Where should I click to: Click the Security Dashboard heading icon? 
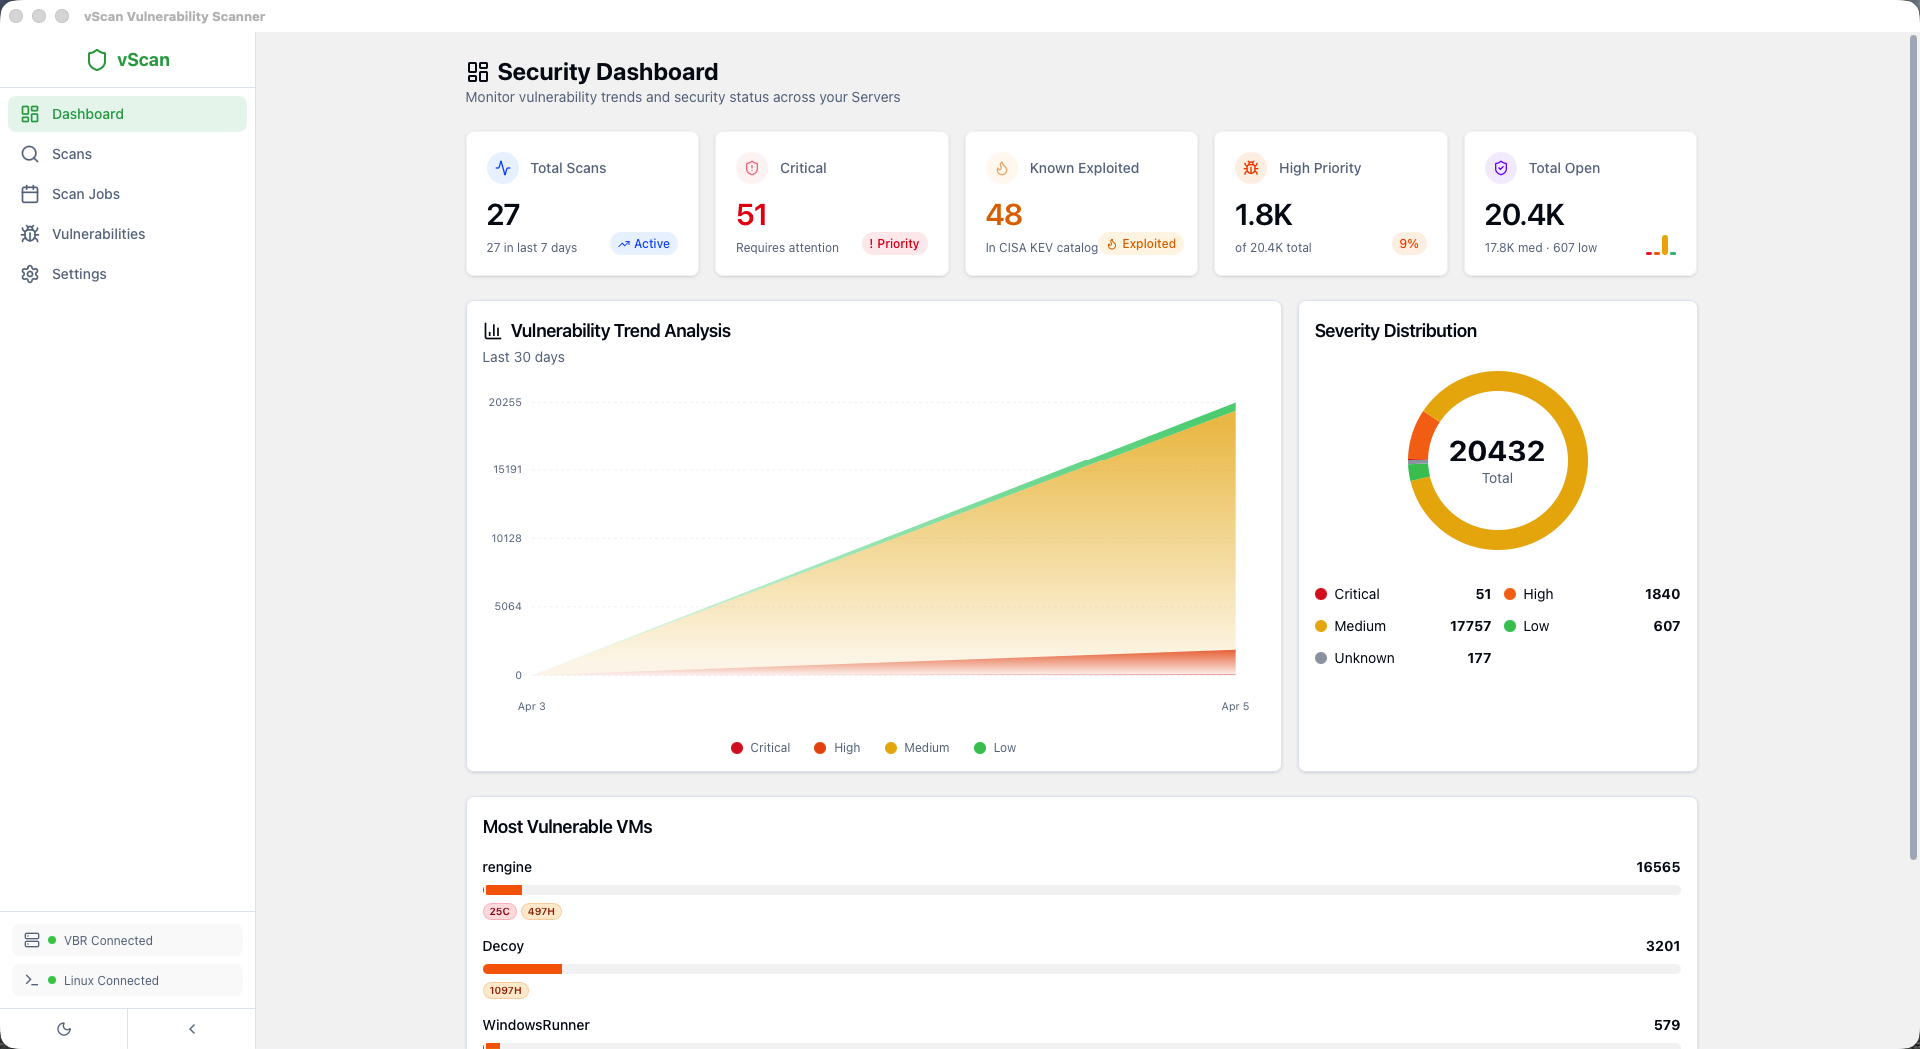478,72
